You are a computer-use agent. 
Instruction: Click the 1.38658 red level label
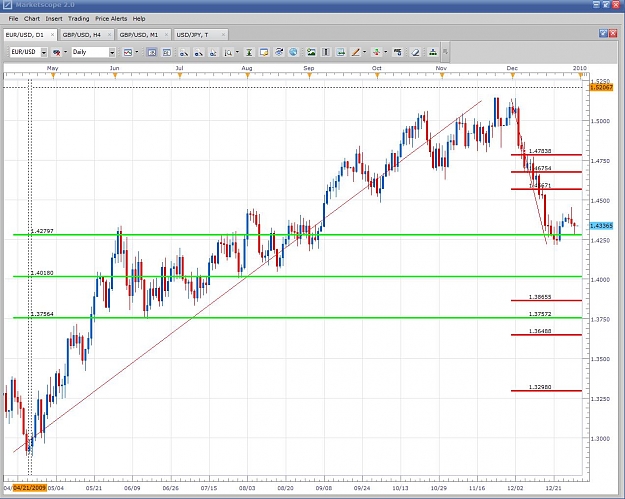point(540,297)
